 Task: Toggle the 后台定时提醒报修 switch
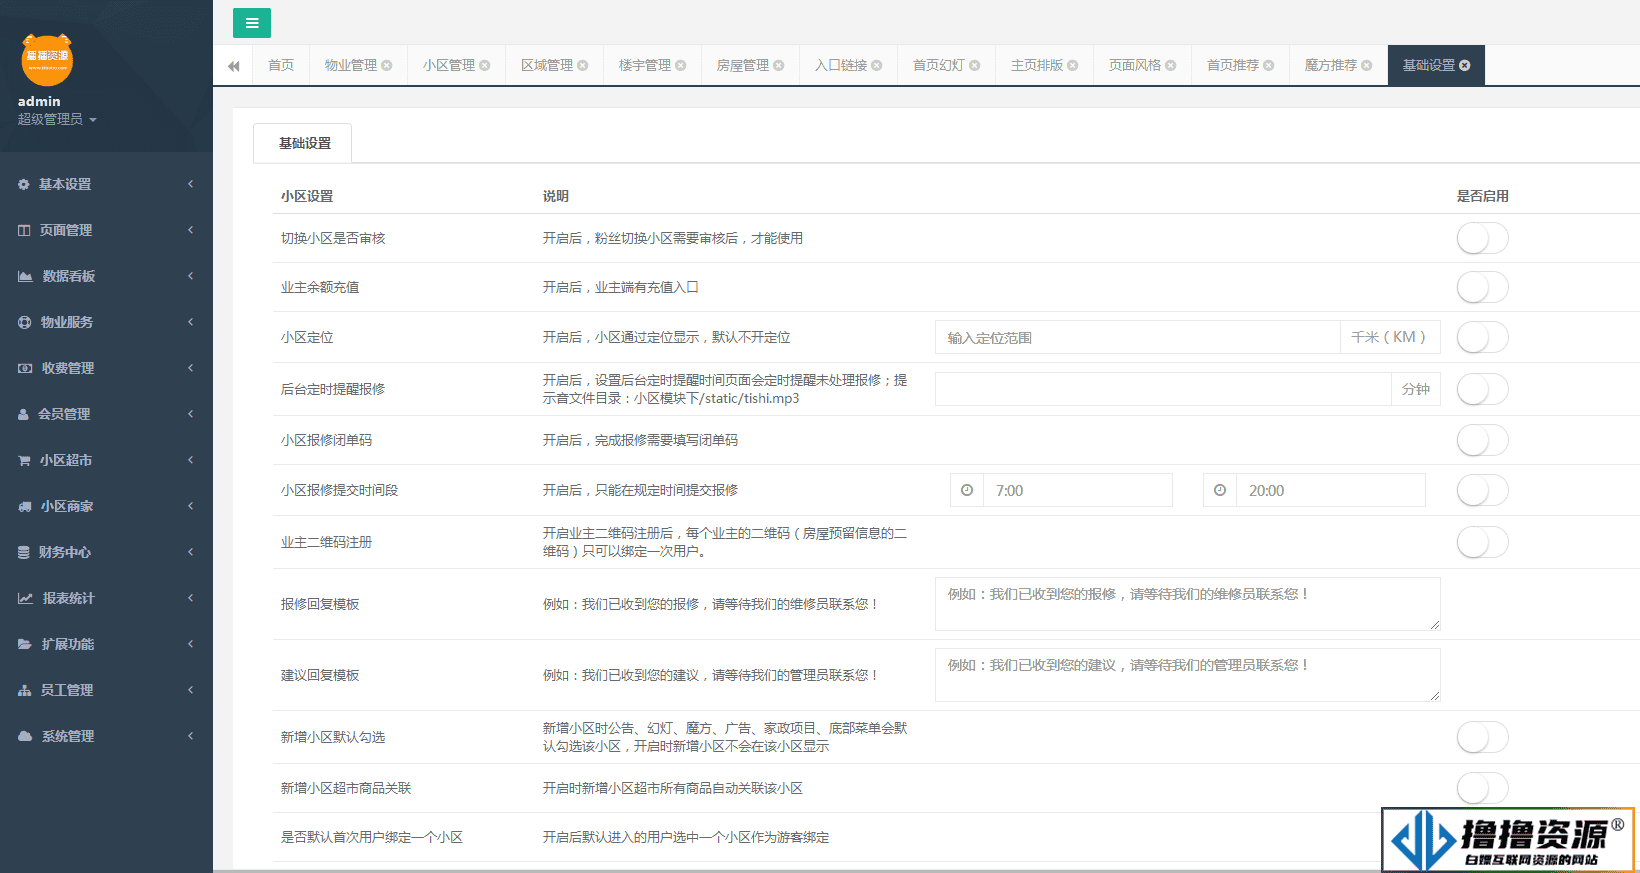point(1482,389)
